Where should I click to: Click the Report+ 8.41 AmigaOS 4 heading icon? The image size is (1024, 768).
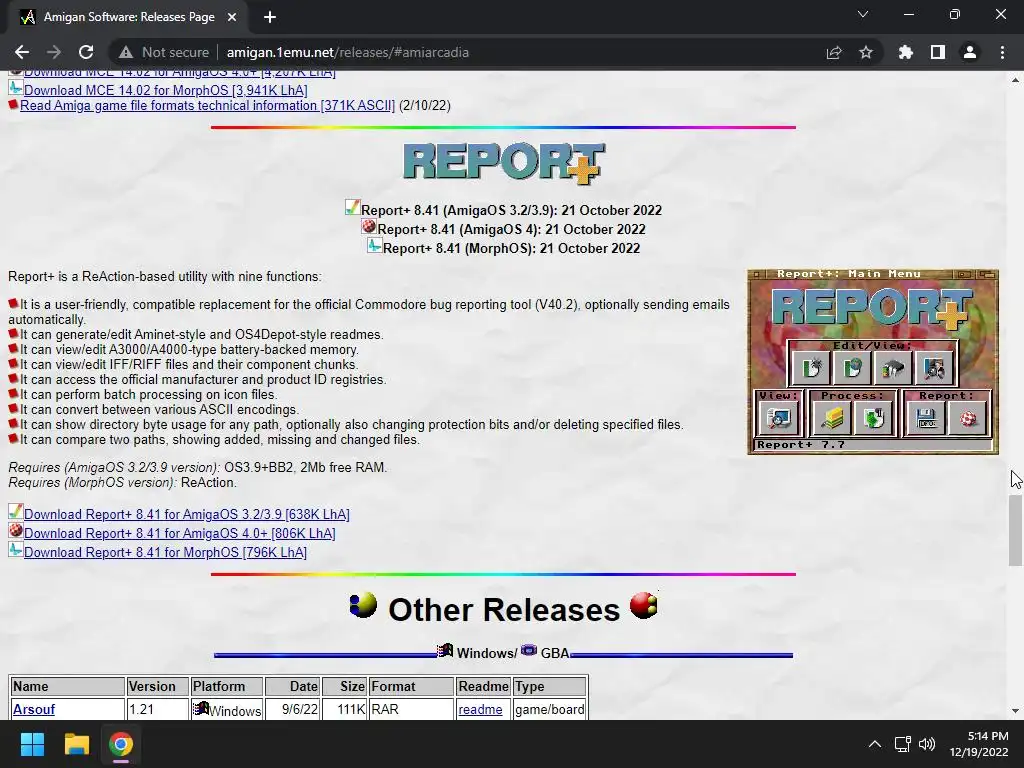coord(369,227)
